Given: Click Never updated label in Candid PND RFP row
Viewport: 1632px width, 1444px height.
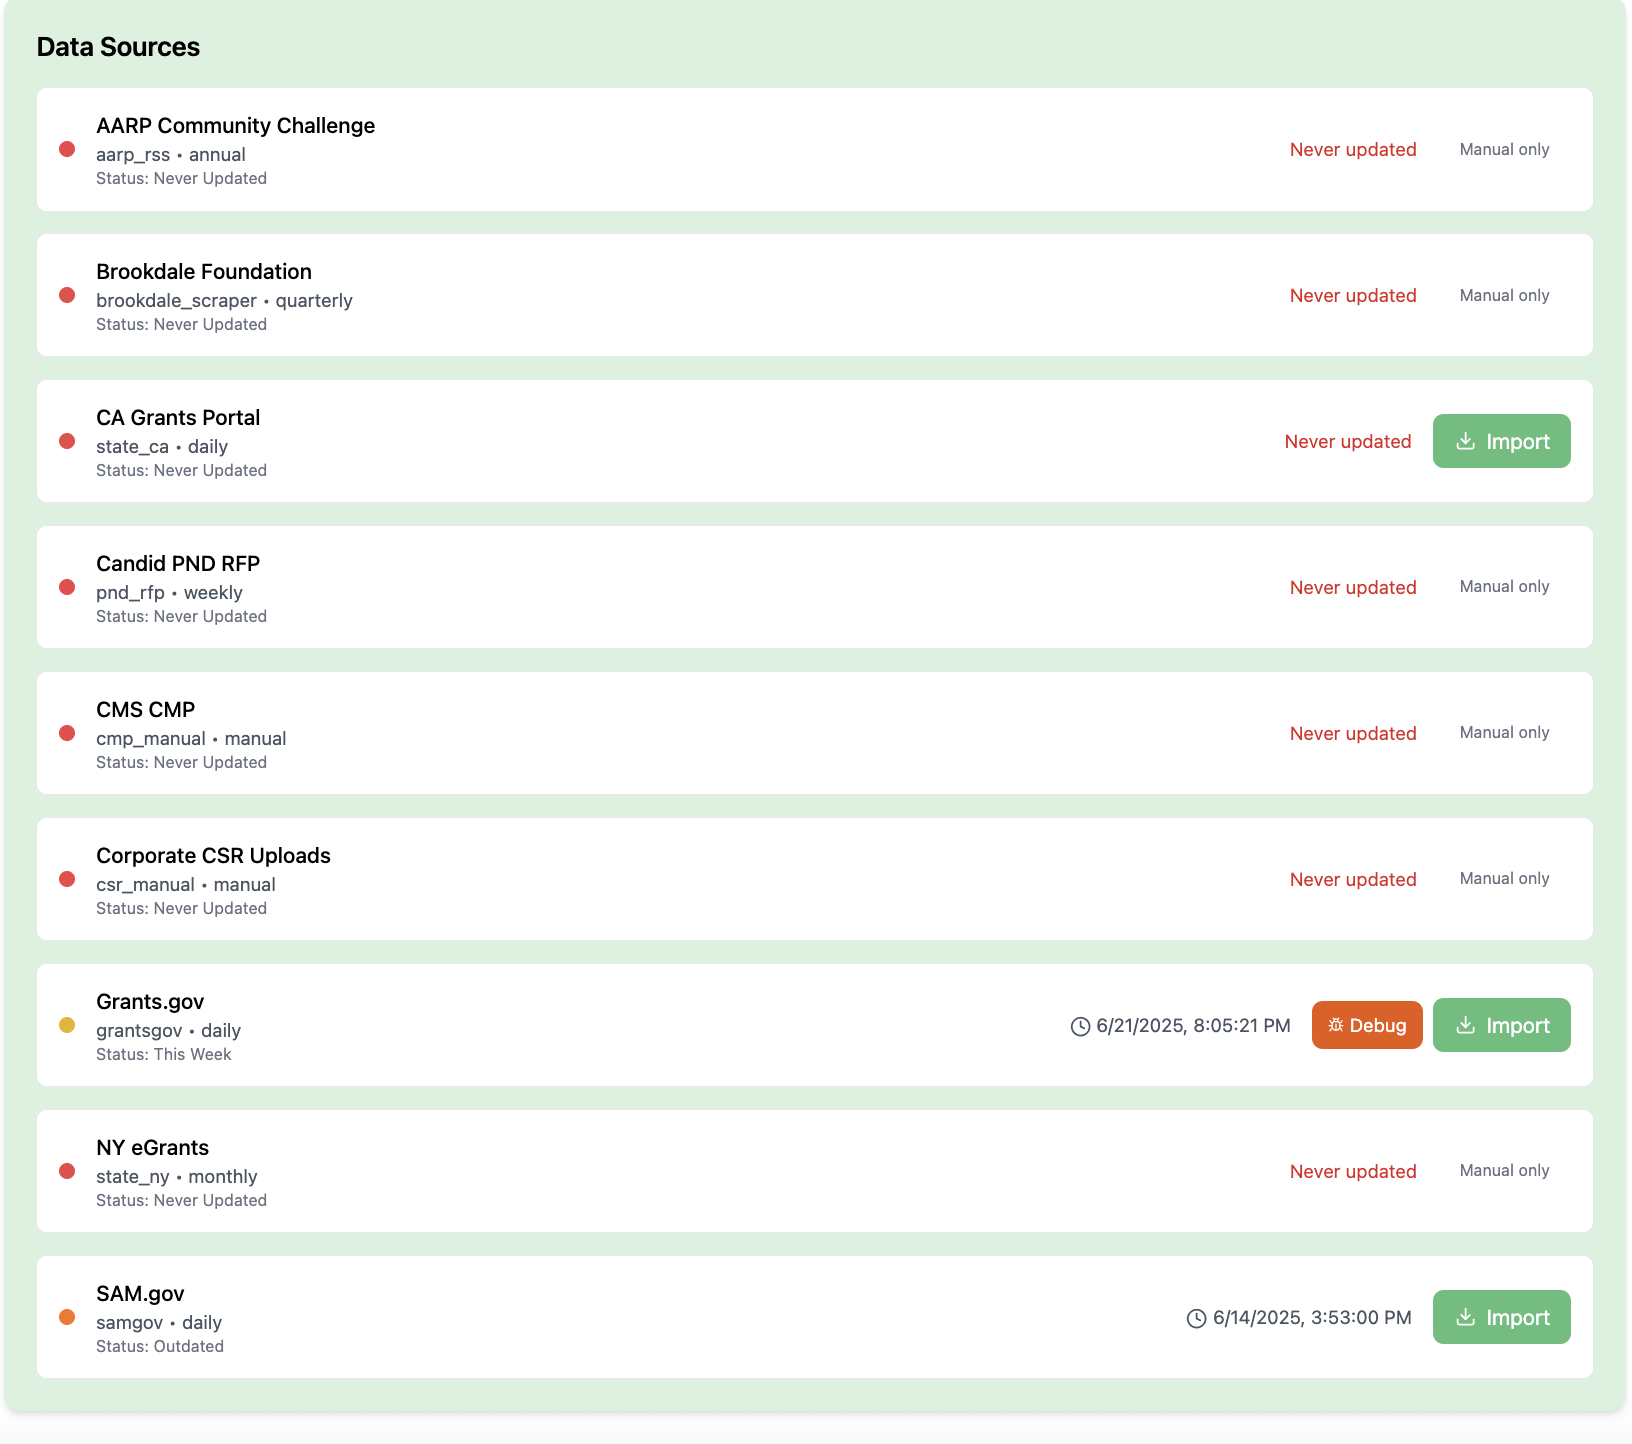Looking at the screenshot, I should [1353, 587].
